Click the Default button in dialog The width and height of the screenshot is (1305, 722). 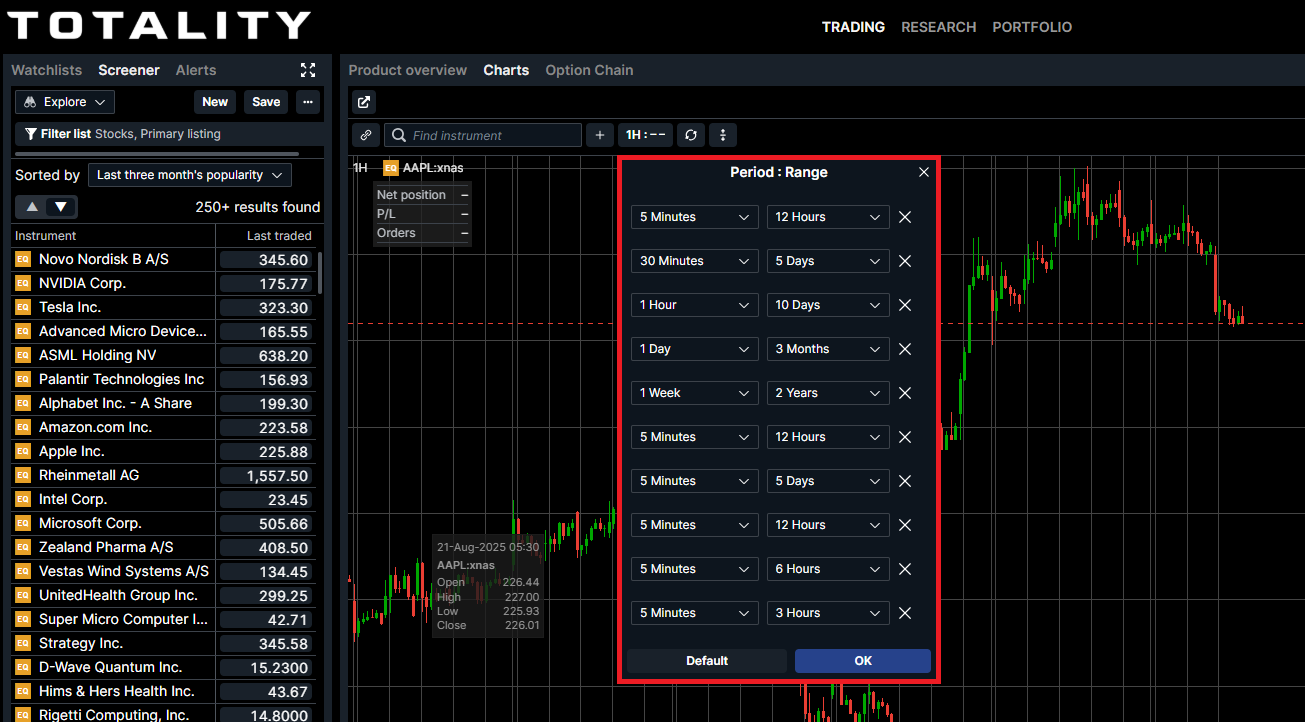coord(707,661)
